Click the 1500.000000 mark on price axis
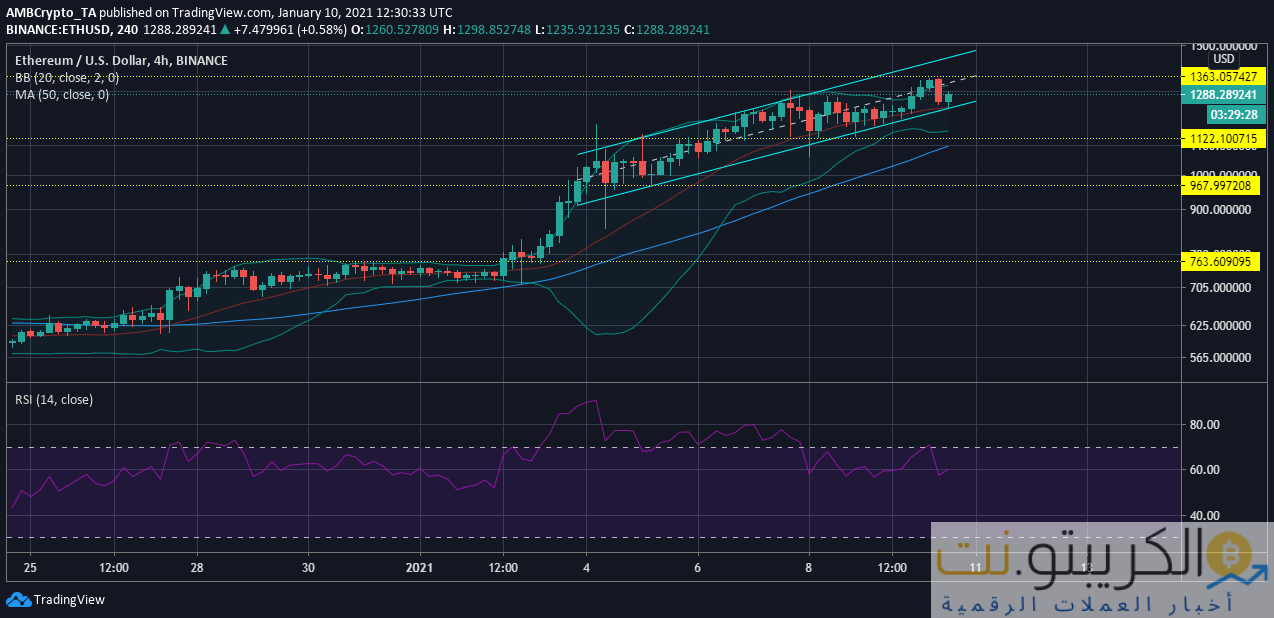This screenshot has height=618, width=1274. coord(1222,46)
